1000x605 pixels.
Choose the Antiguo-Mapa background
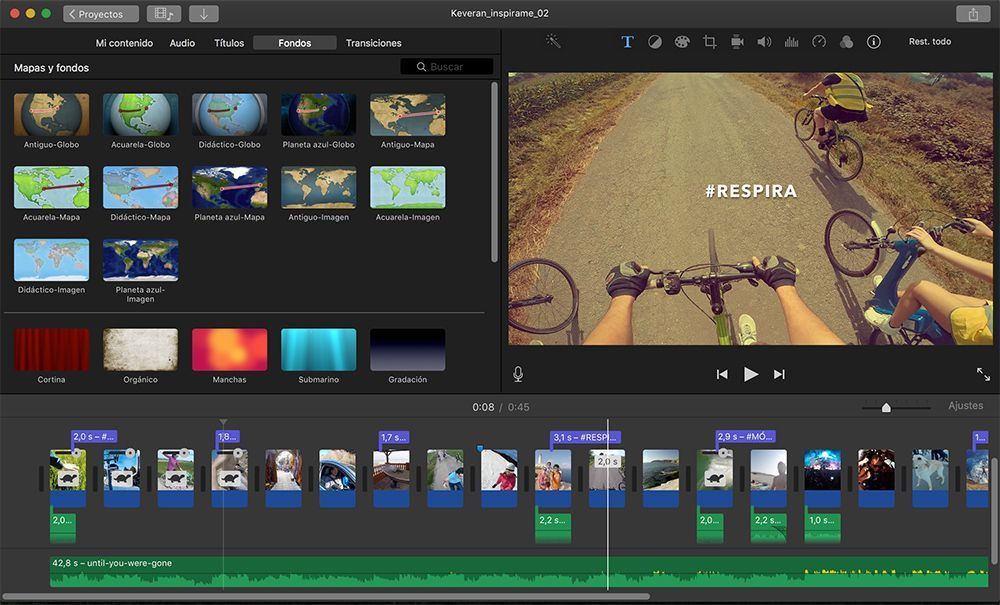pos(408,115)
